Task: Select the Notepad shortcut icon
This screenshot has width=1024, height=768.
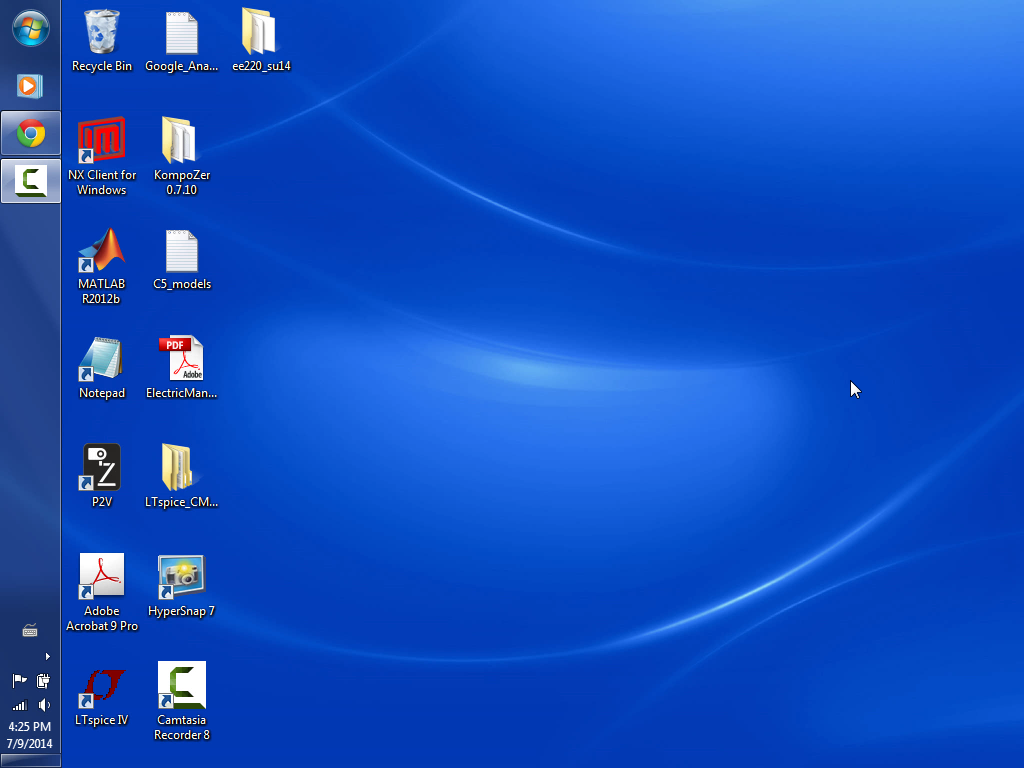Action: (x=102, y=360)
